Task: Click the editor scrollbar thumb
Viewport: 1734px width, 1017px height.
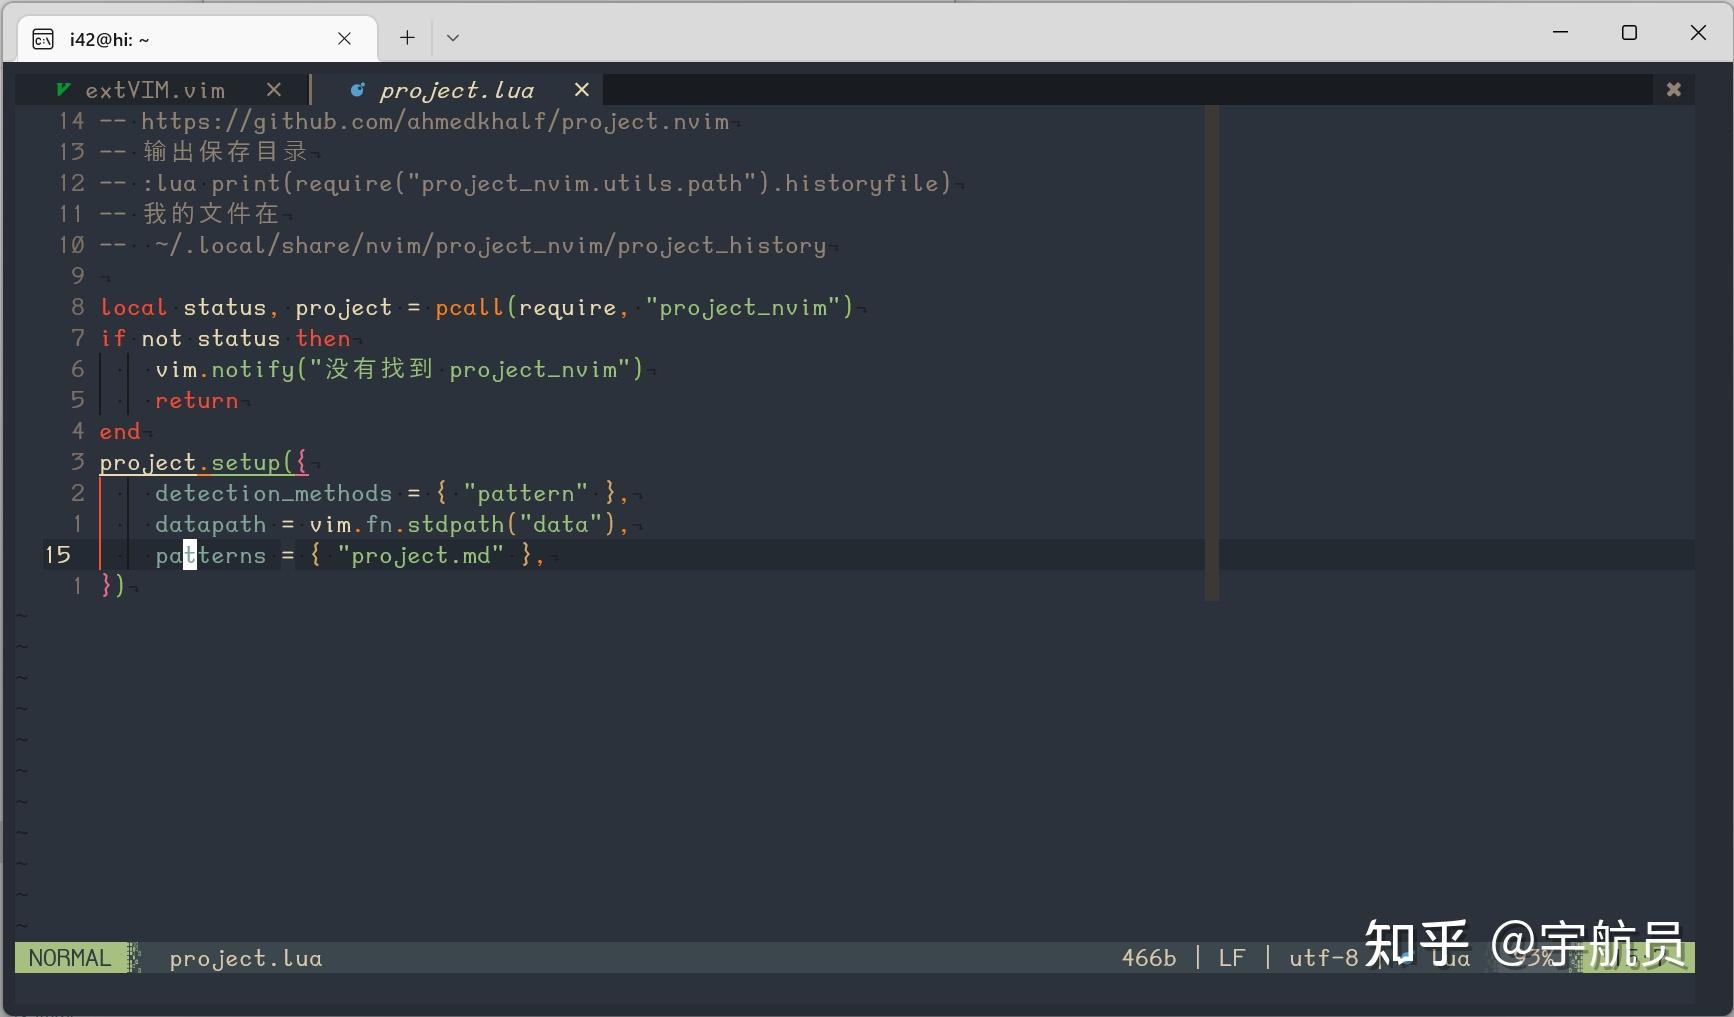Action: [x=1211, y=355]
